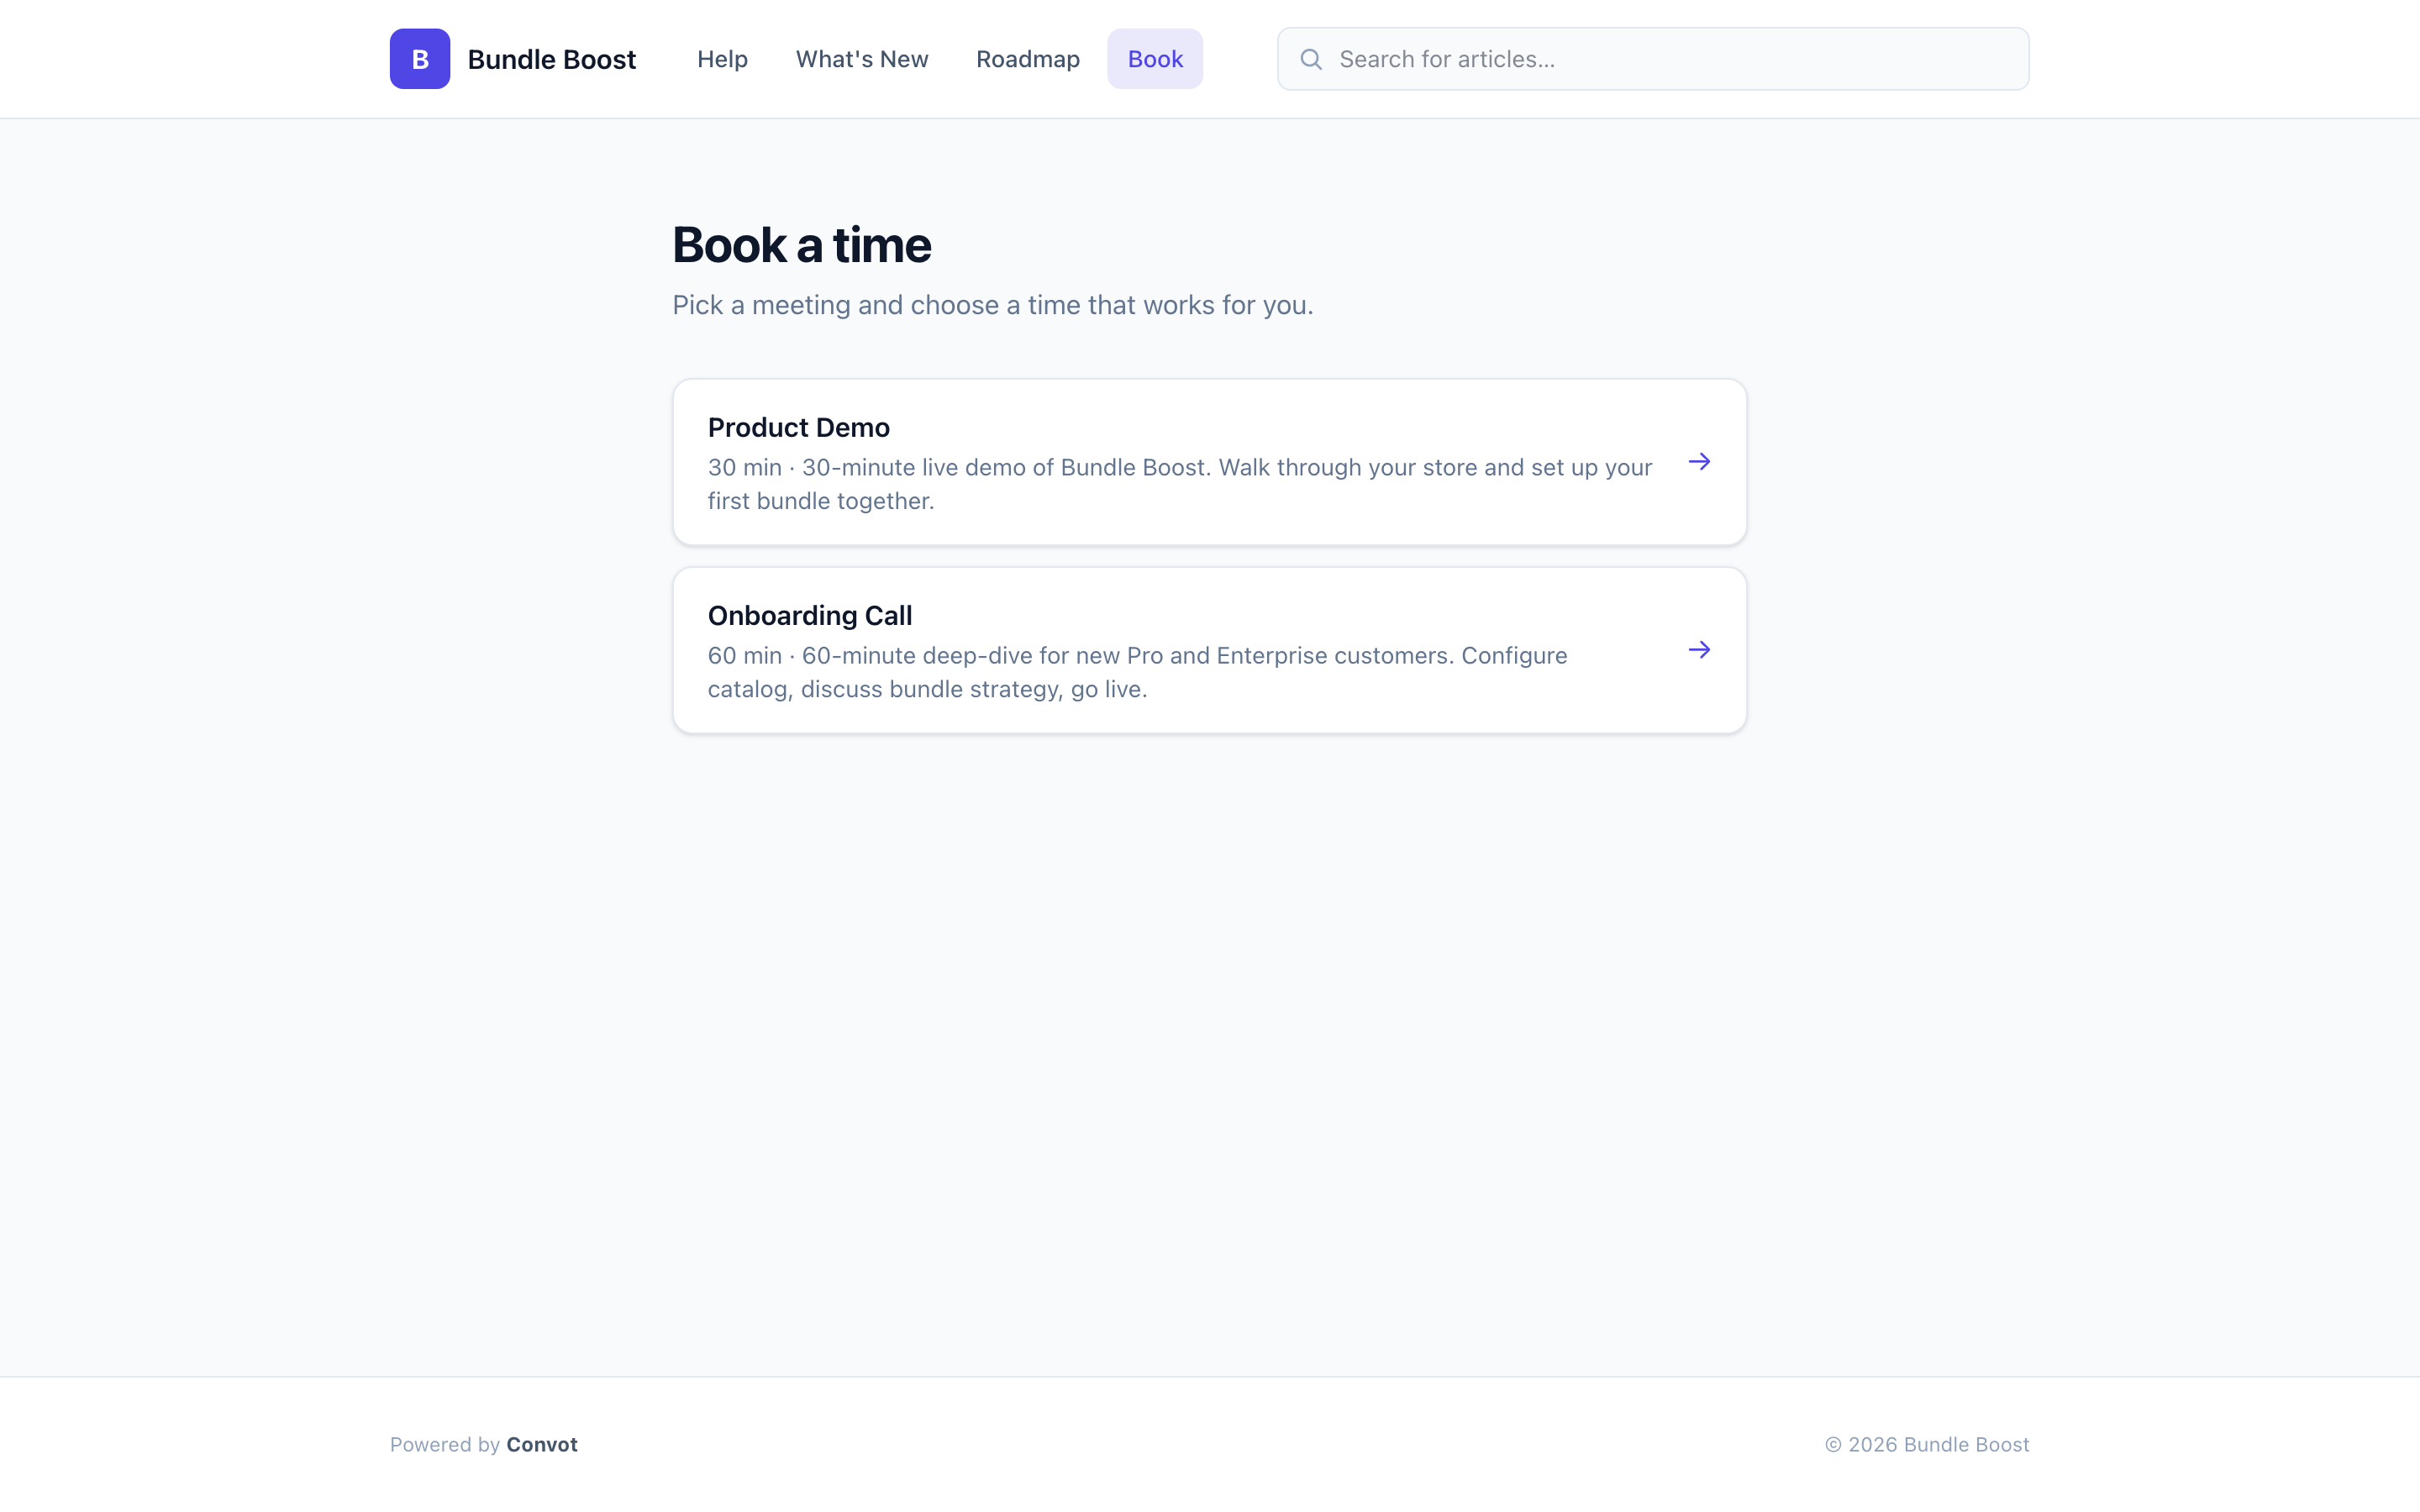Follow the Convot footer link
Screen dimensions: 2420x1512
coord(541,1444)
